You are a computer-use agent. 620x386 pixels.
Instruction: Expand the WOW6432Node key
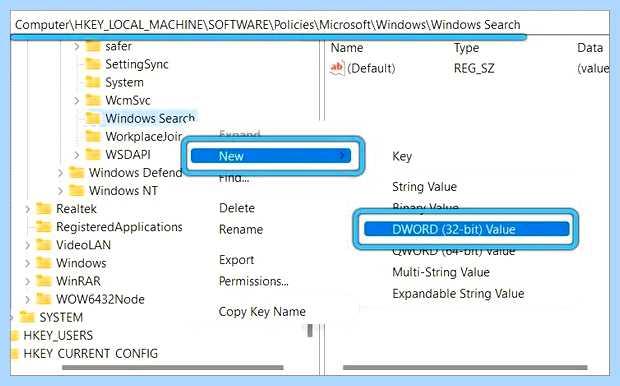click(27, 300)
